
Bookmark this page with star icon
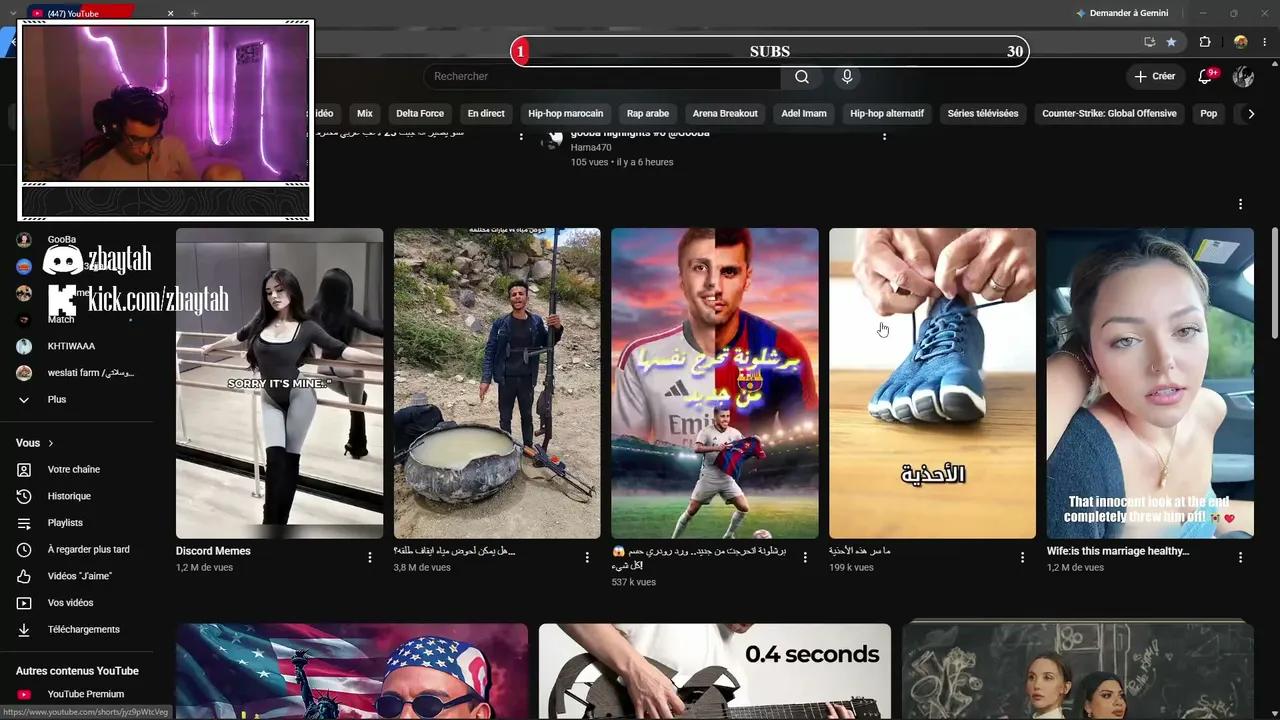tap(1171, 42)
